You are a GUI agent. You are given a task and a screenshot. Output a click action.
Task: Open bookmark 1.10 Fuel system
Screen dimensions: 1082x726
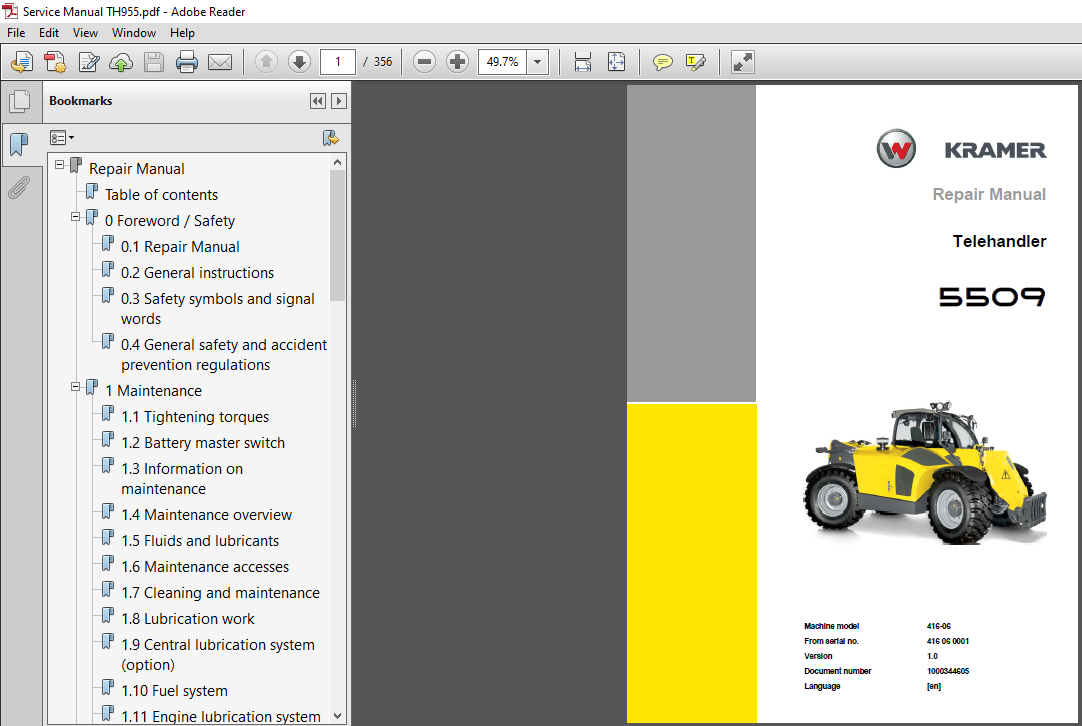click(x=174, y=691)
